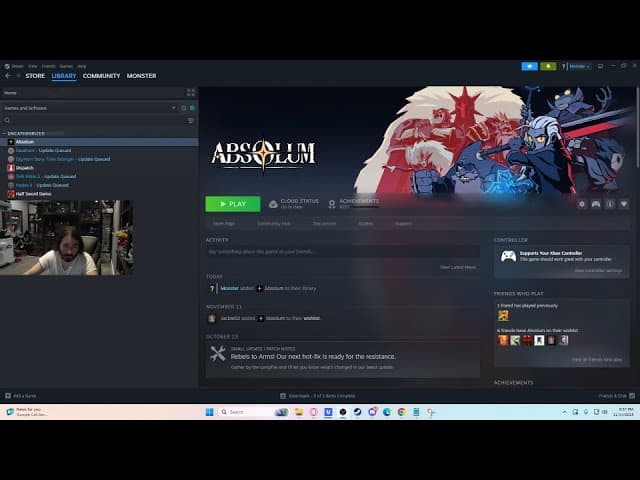
Task: Open the game info icon
Action: [610, 204]
